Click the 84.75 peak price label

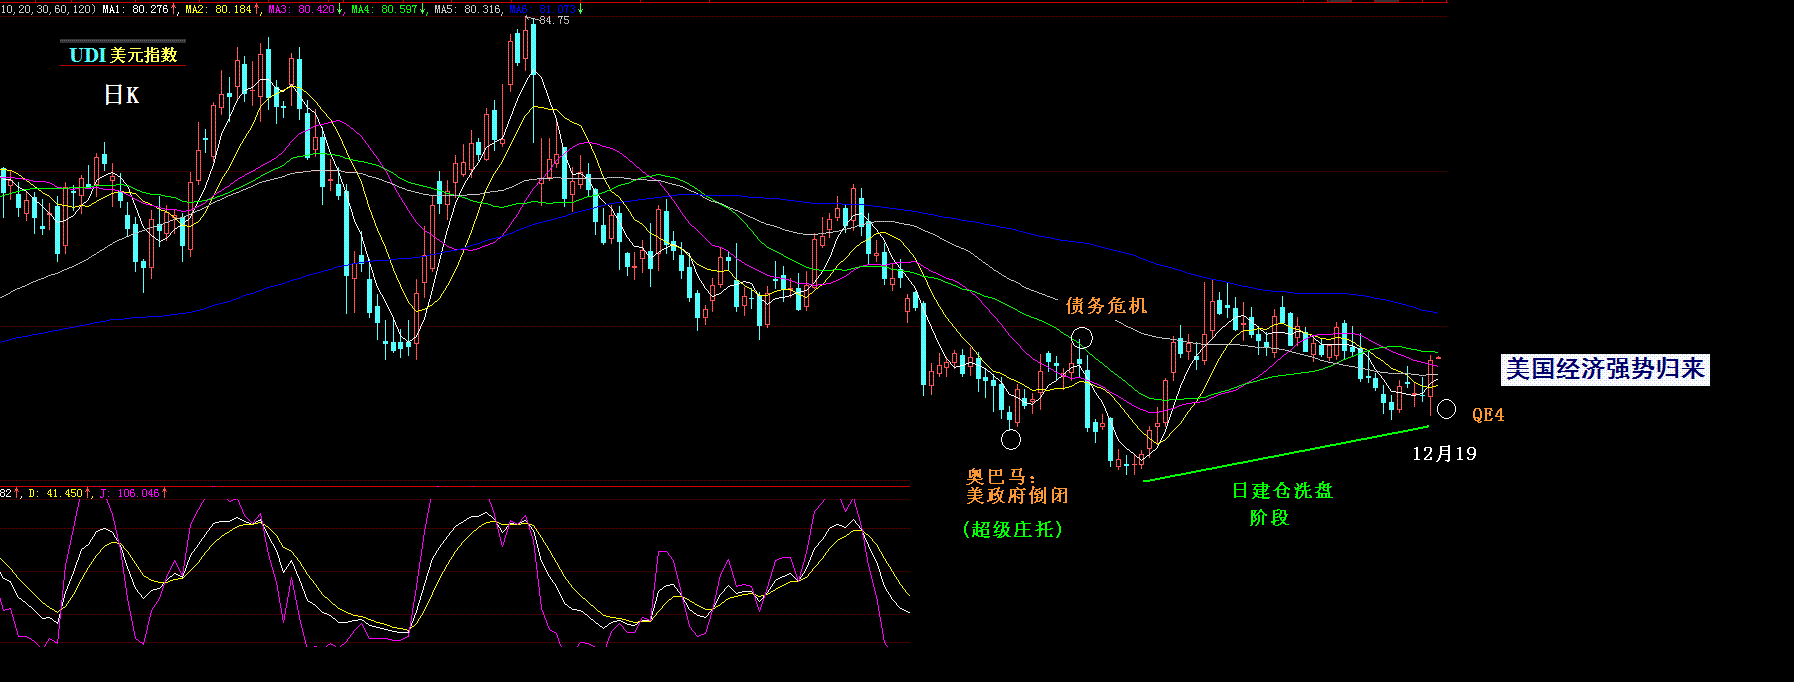pos(553,20)
